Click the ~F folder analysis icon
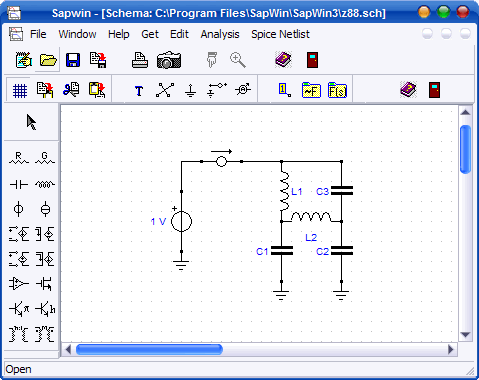This screenshot has height=380, width=479. pos(311,90)
